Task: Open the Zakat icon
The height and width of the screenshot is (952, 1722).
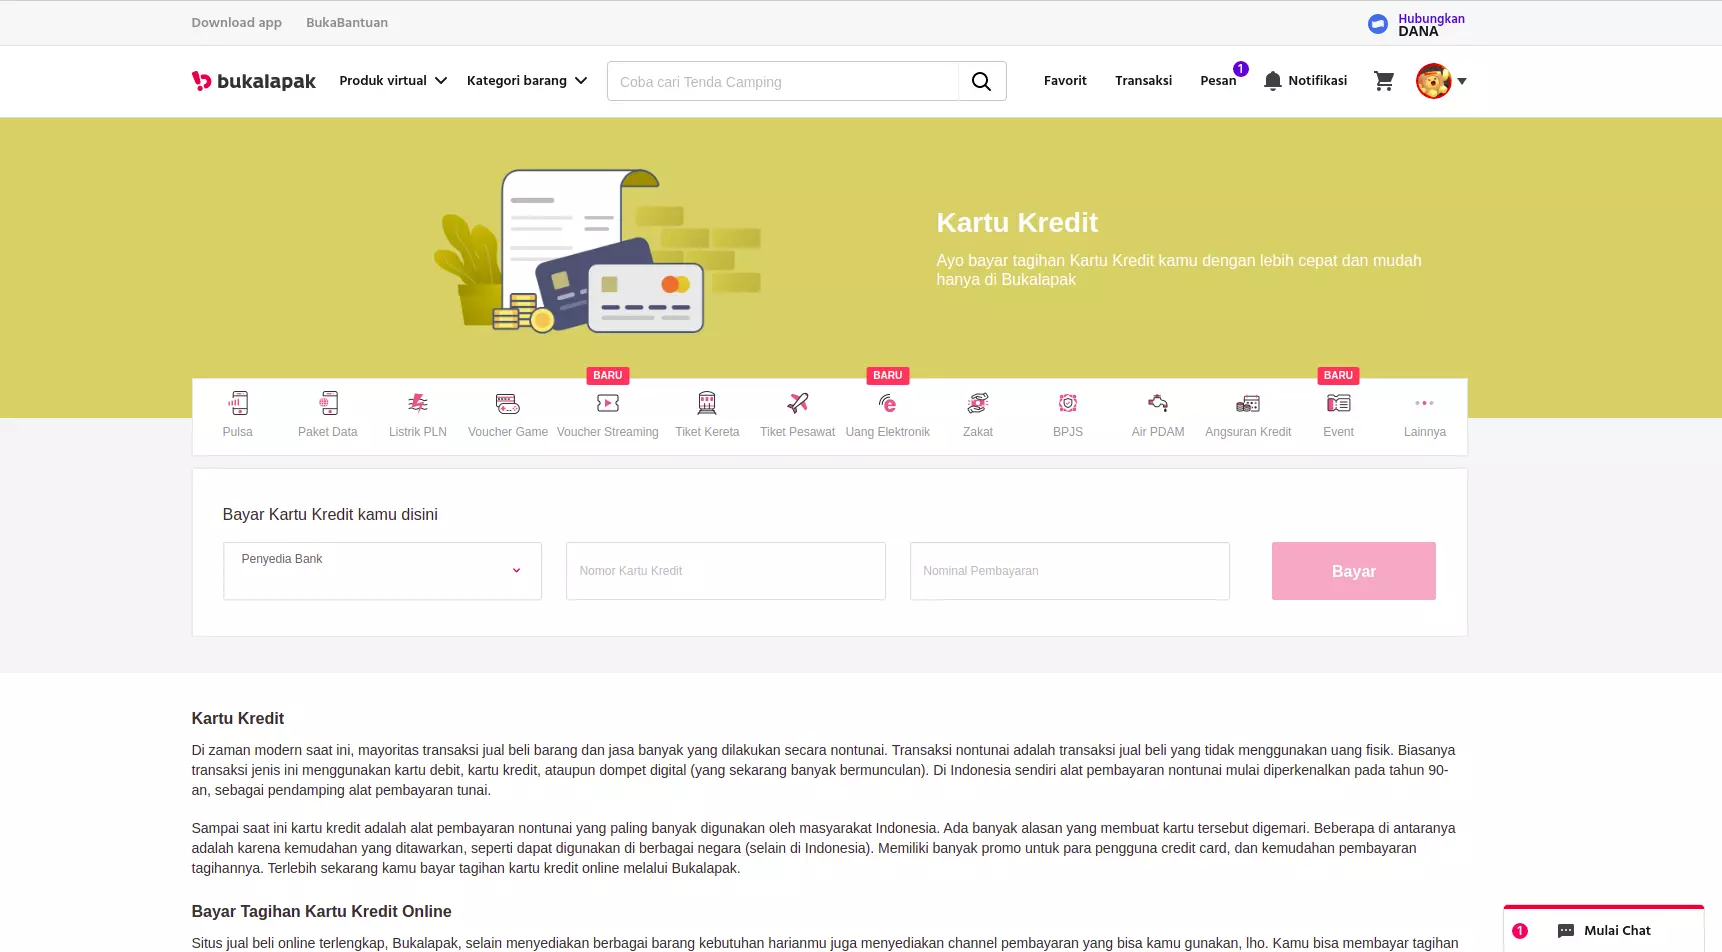Action: [x=978, y=403]
